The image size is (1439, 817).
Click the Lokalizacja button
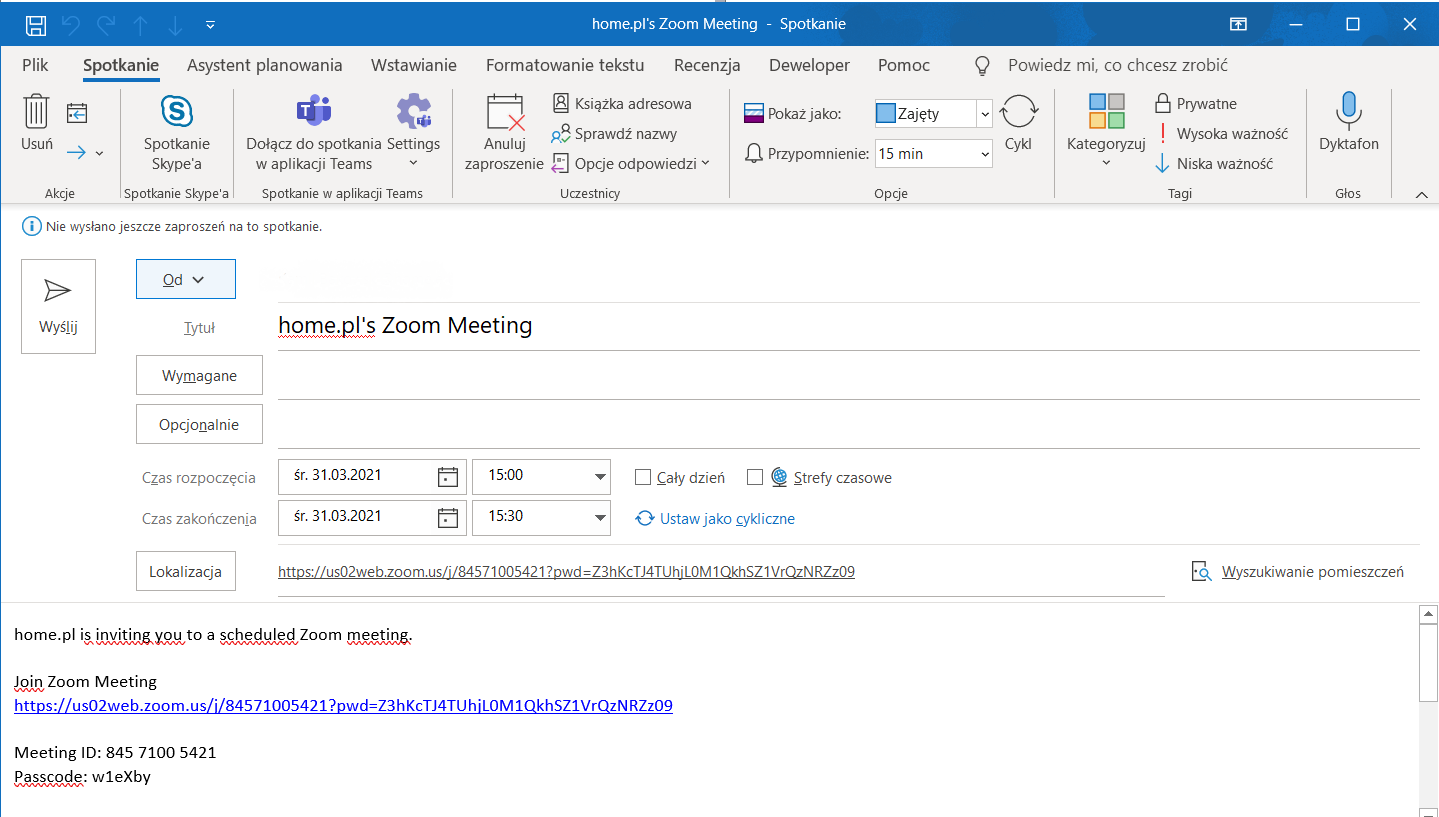tap(185, 571)
